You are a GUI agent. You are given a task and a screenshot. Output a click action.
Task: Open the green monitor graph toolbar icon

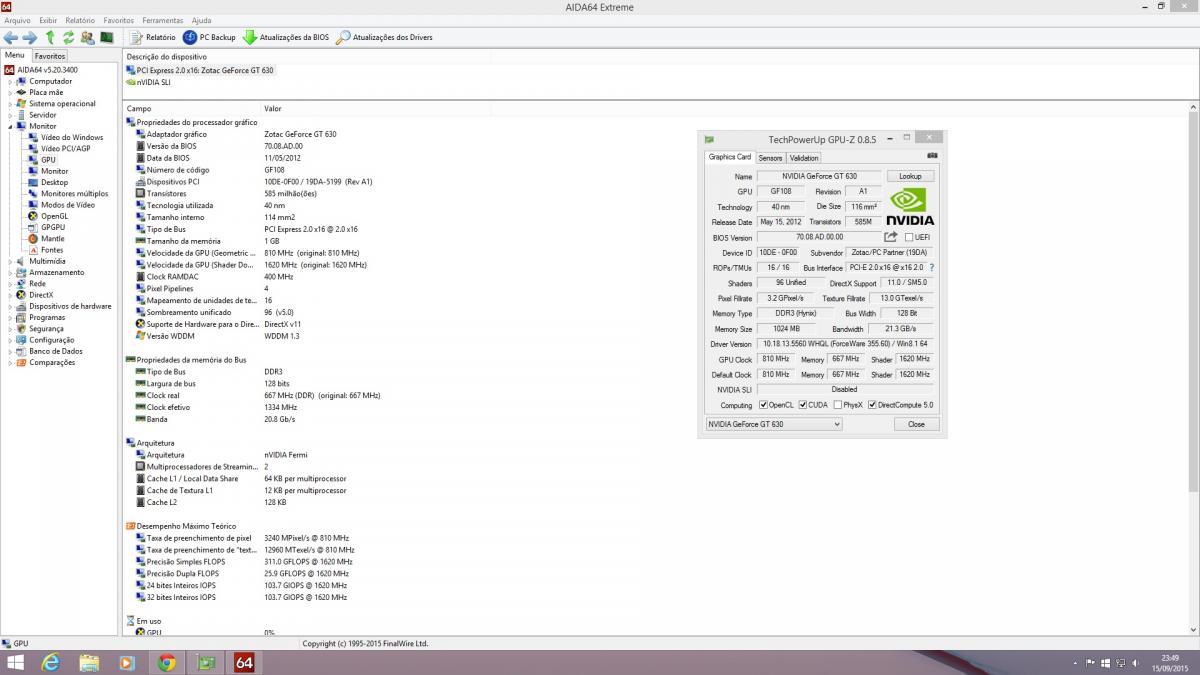point(106,37)
